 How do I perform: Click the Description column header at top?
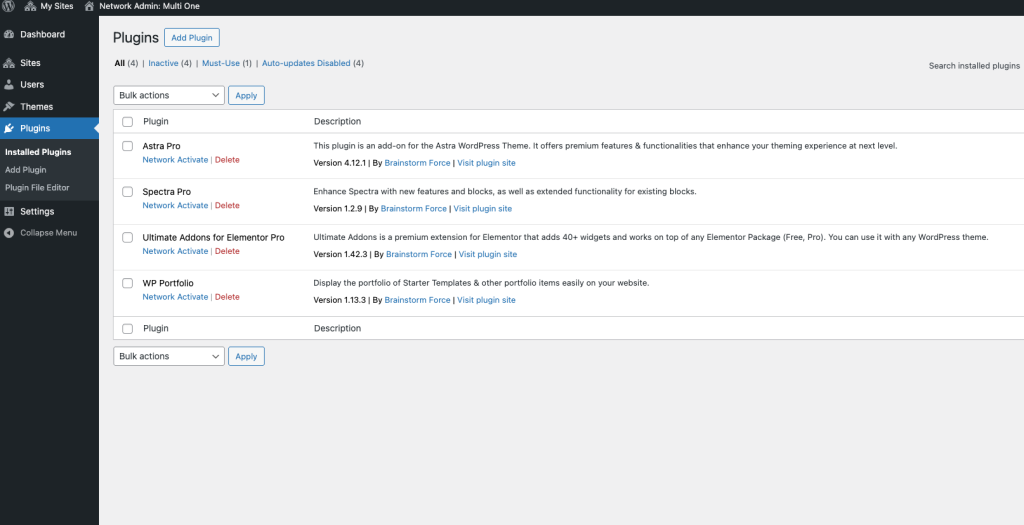coord(338,122)
